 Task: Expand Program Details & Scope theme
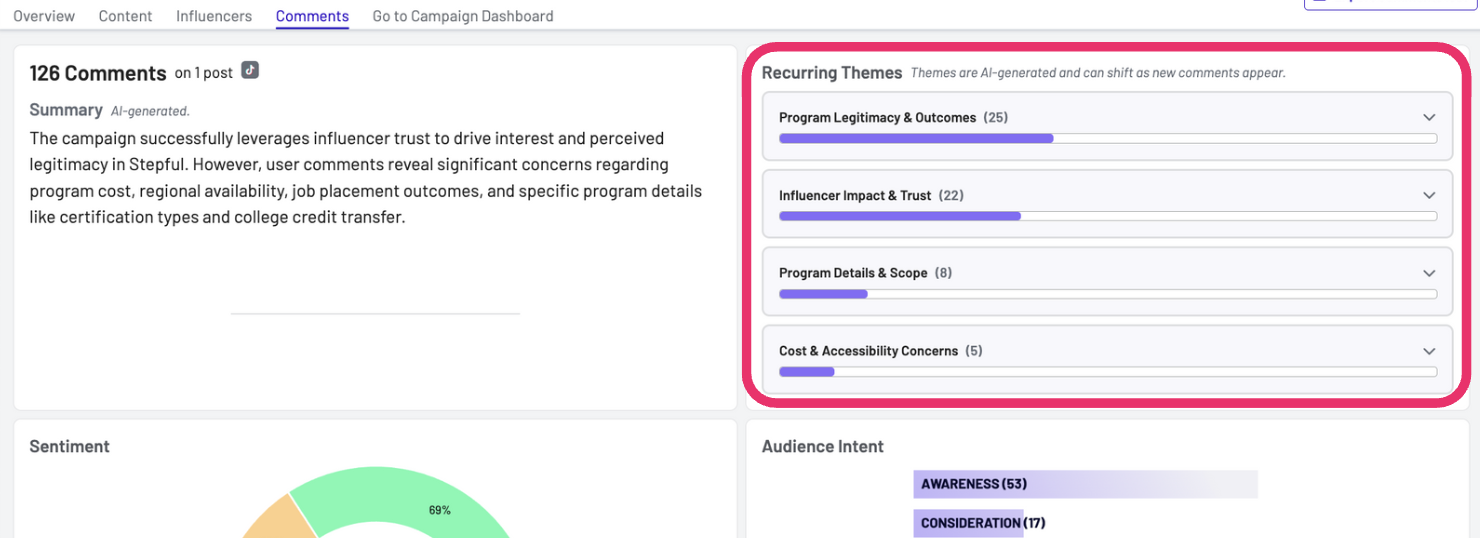point(1429,273)
